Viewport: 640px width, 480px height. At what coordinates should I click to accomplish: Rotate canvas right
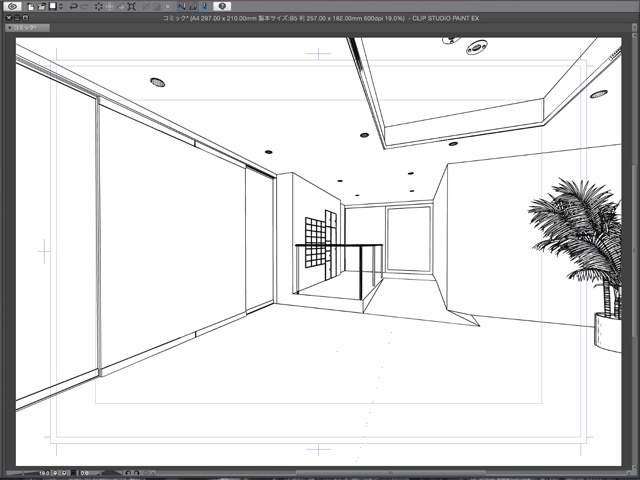tap(136, 473)
